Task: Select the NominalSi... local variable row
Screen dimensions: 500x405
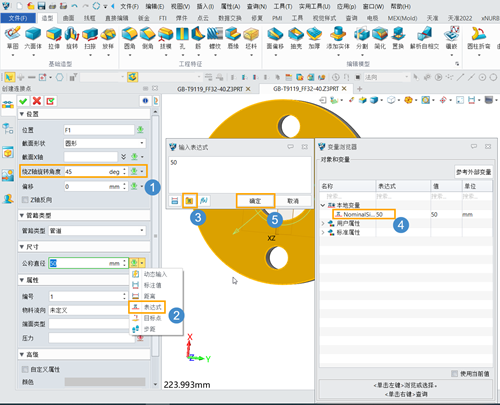Action: coord(364,214)
